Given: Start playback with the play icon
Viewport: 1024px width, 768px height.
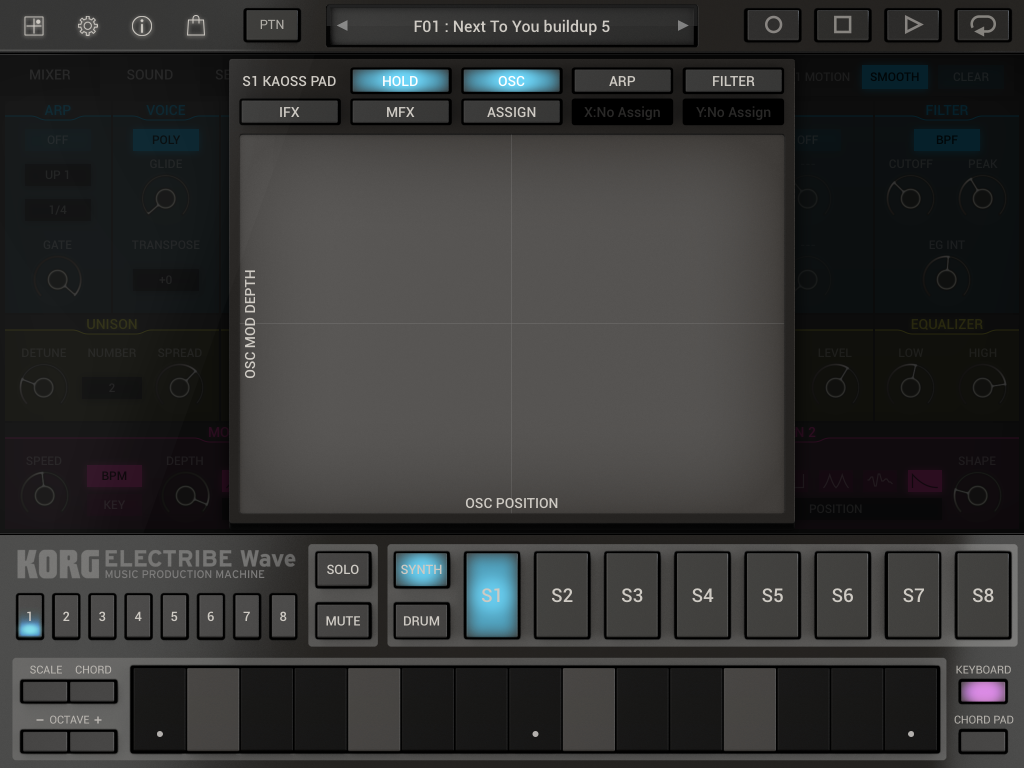Looking at the screenshot, I should coord(912,25).
